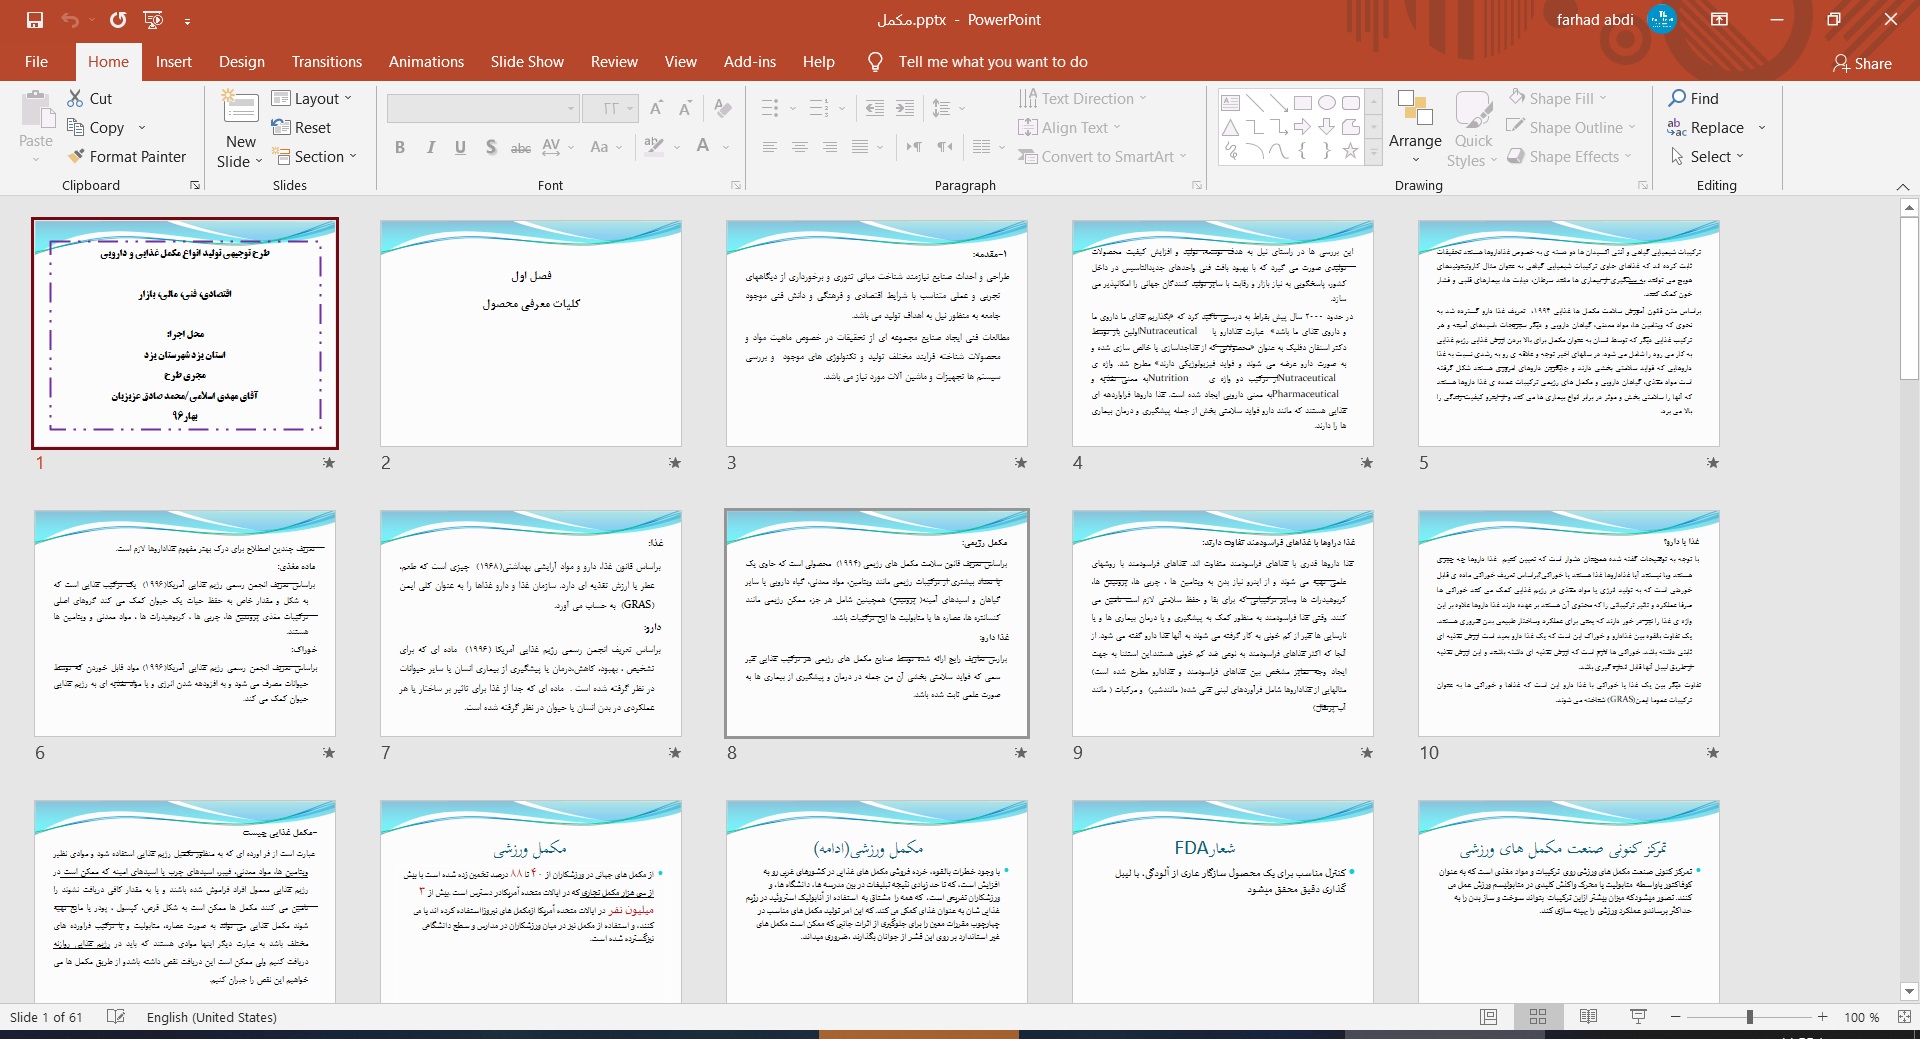
Task: Expand the Layout dropdown
Action: [x=312, y=98]
